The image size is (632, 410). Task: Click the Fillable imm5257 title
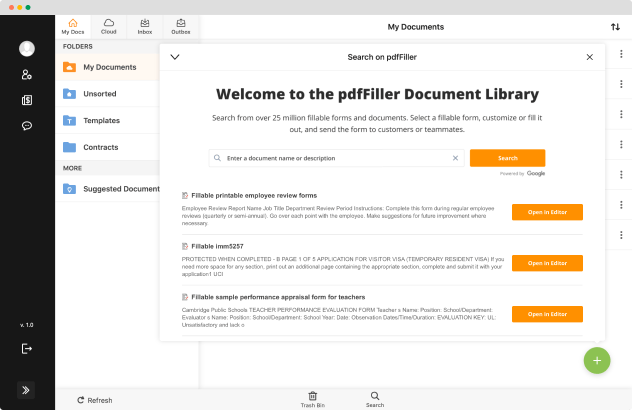[x=217, y=246]
